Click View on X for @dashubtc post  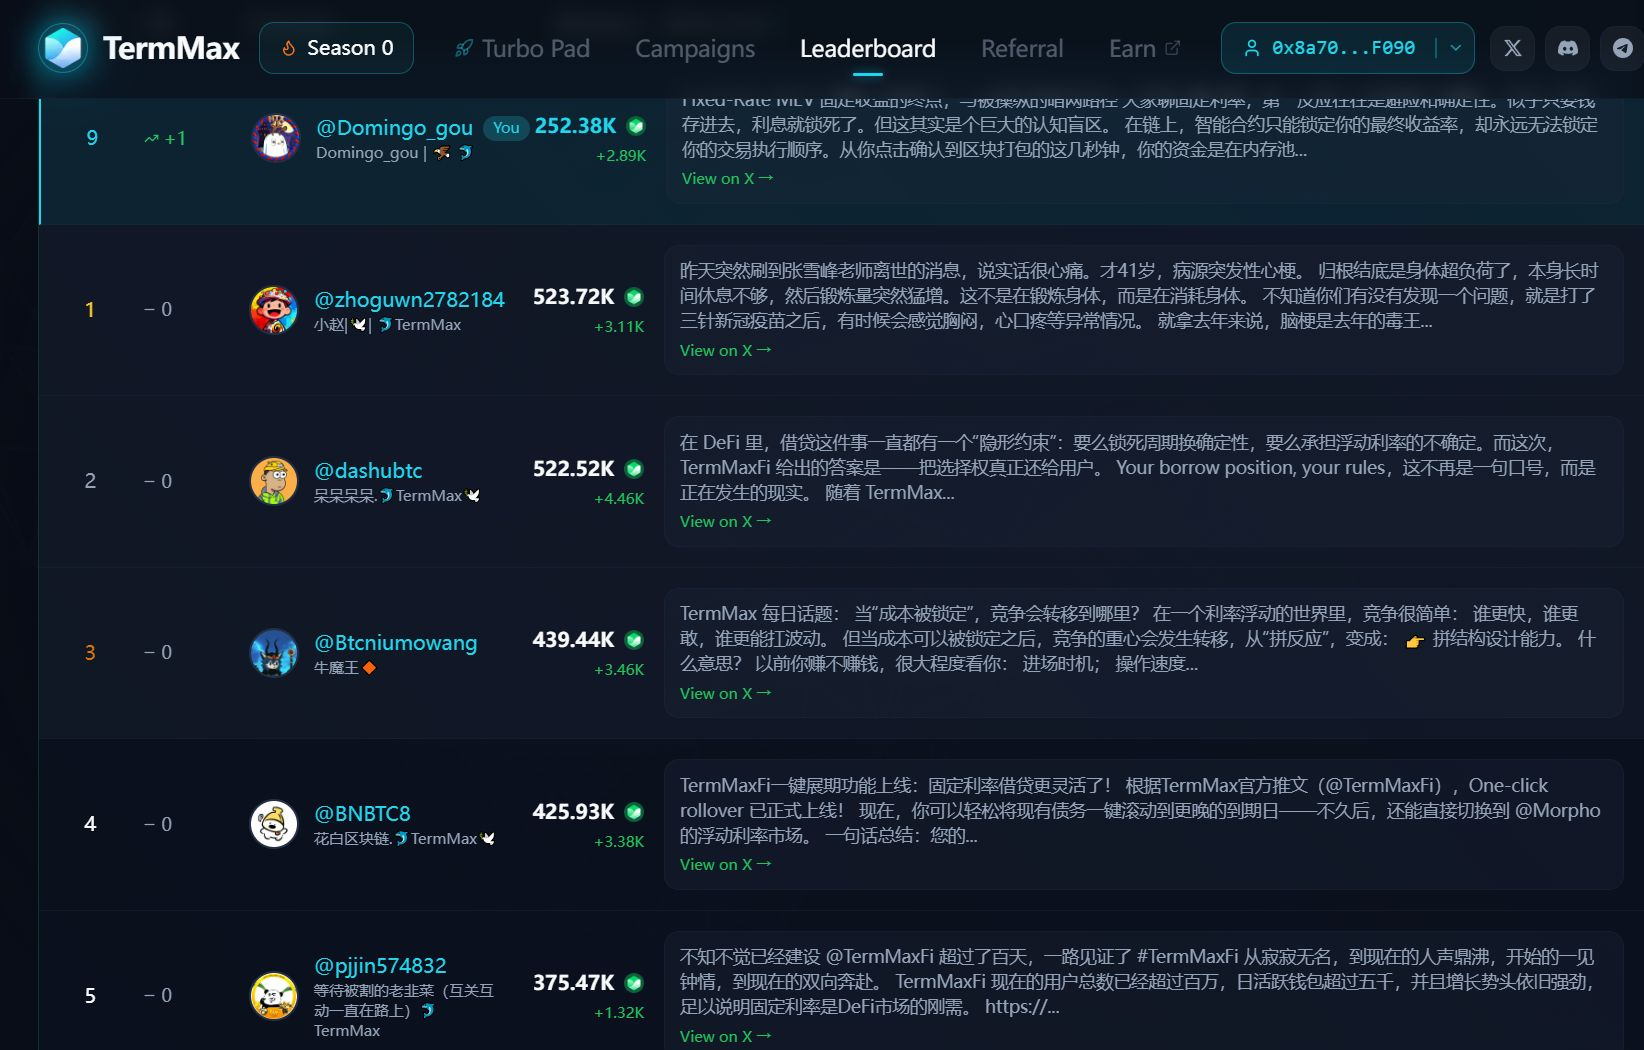coord(725,521)
